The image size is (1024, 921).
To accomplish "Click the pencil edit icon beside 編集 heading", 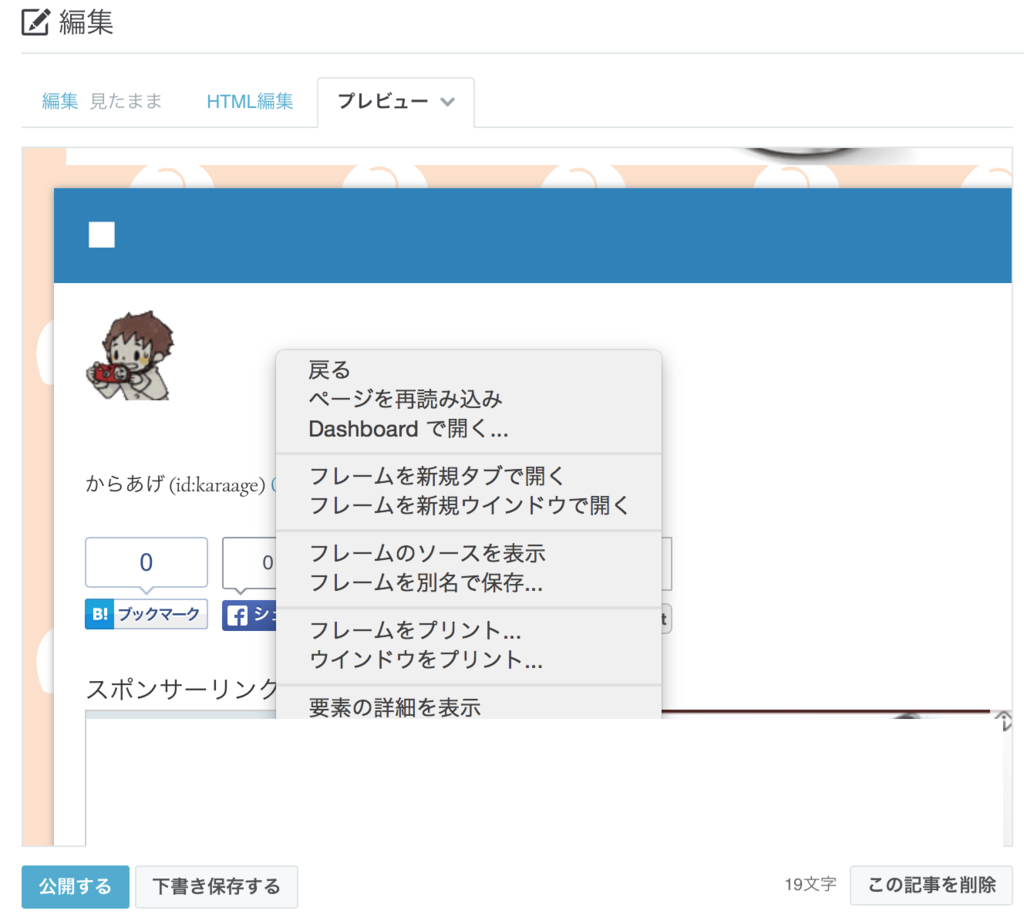I will (37, 22).
